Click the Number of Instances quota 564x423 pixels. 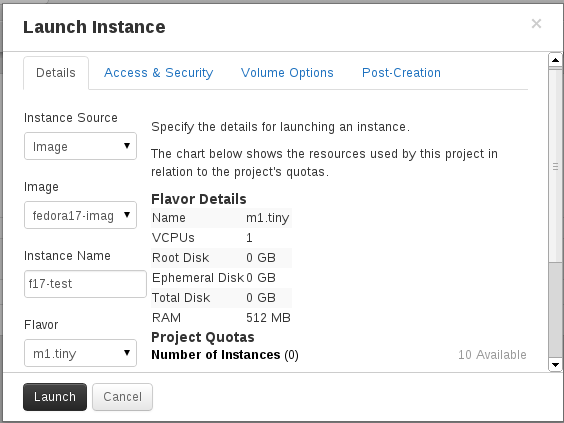pos(225,355)
